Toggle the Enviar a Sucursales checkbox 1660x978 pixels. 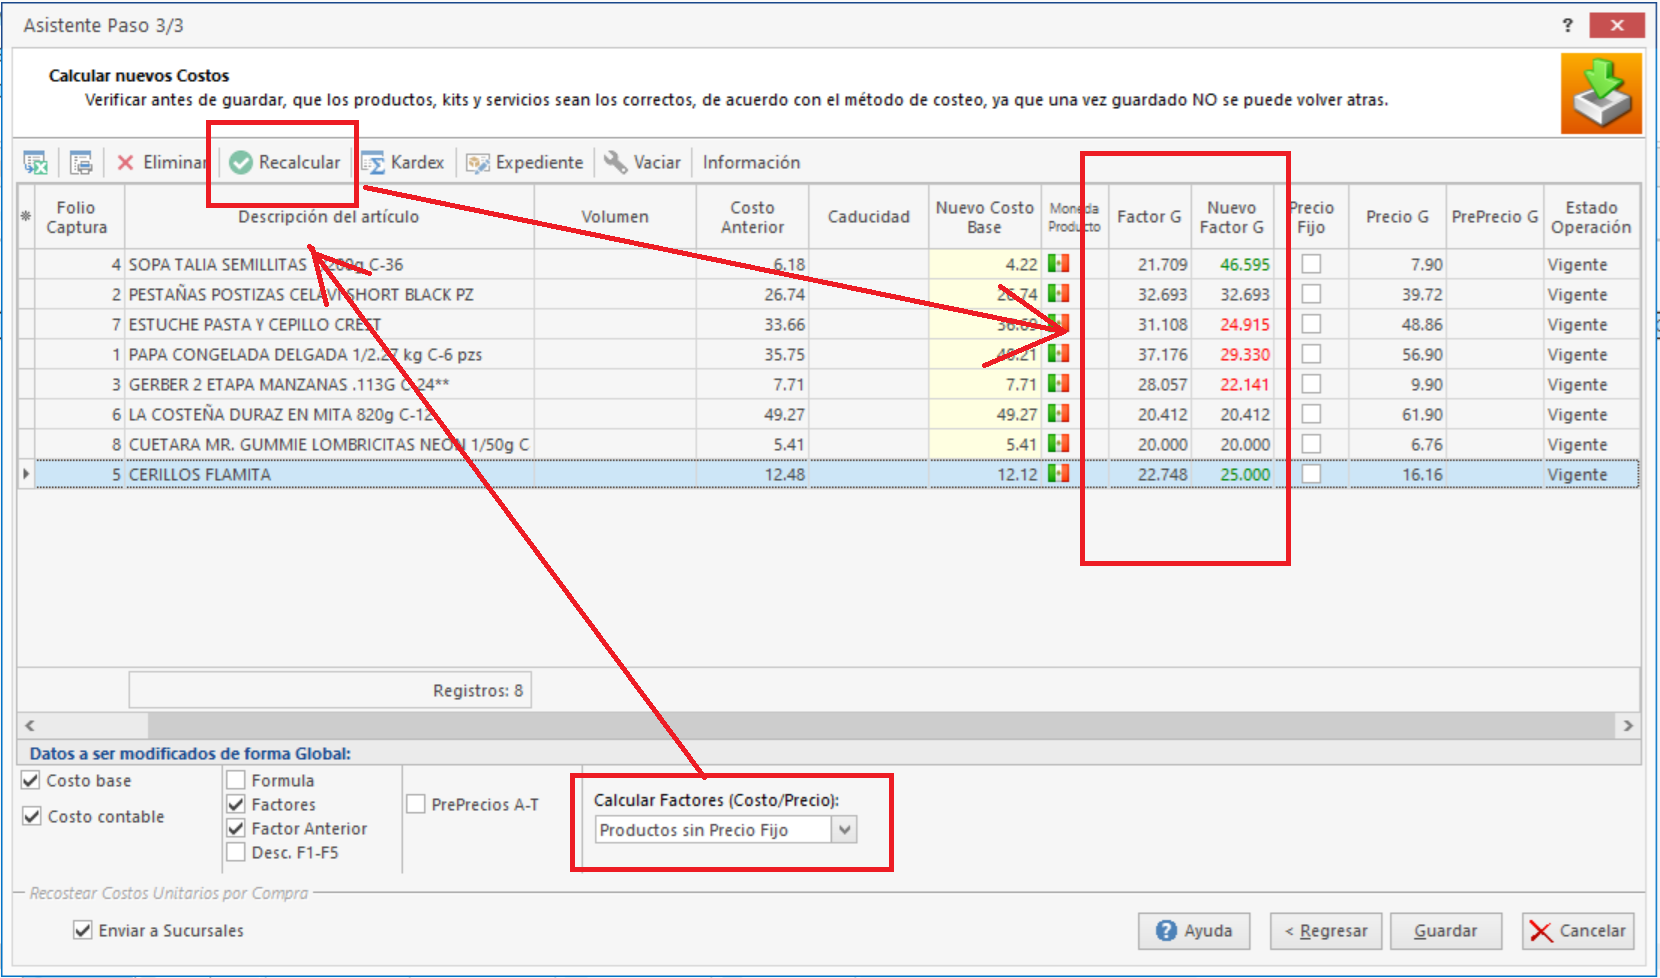83,930
